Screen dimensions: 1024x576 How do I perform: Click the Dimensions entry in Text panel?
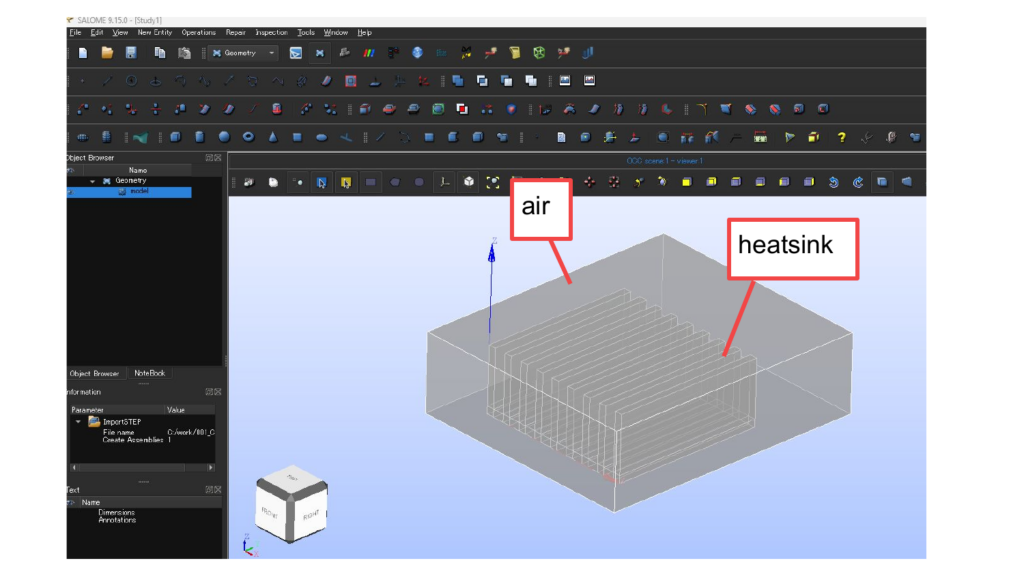(116, 512)
